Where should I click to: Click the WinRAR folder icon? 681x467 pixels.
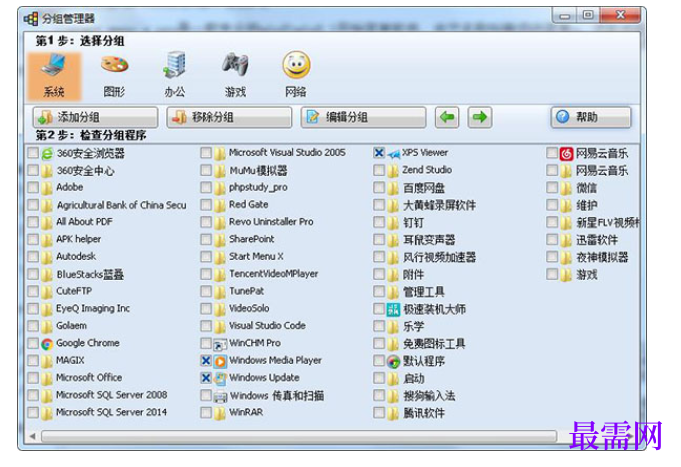coord(220,413)
